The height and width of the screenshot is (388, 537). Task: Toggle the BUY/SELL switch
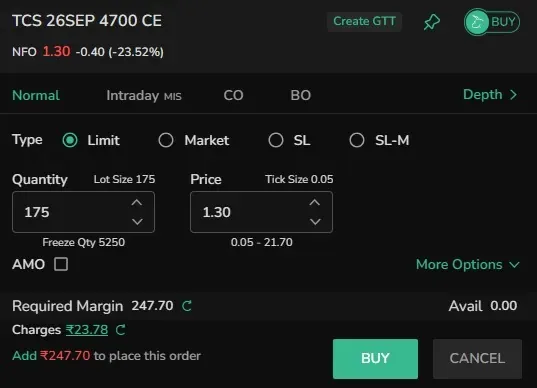click(492, 22)
